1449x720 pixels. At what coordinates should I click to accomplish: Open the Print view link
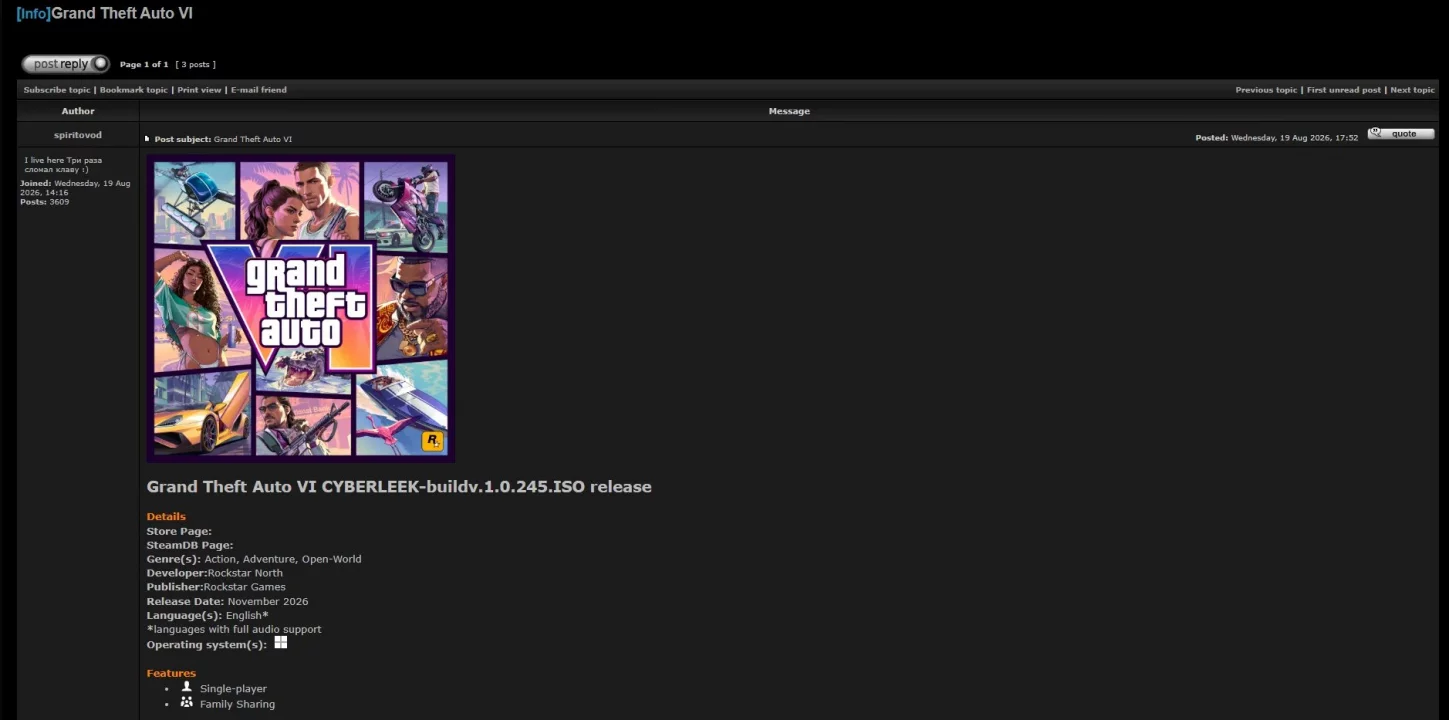[199, 90]
